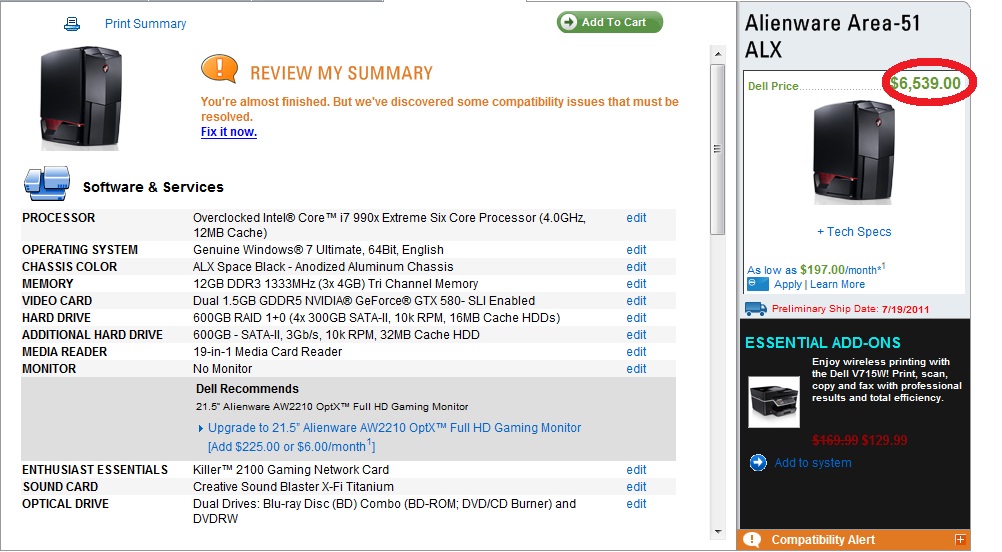Edit the VIDEO CARD selection
The height and width of the screenshot is (552, 1002).
[x=636, y=300]
